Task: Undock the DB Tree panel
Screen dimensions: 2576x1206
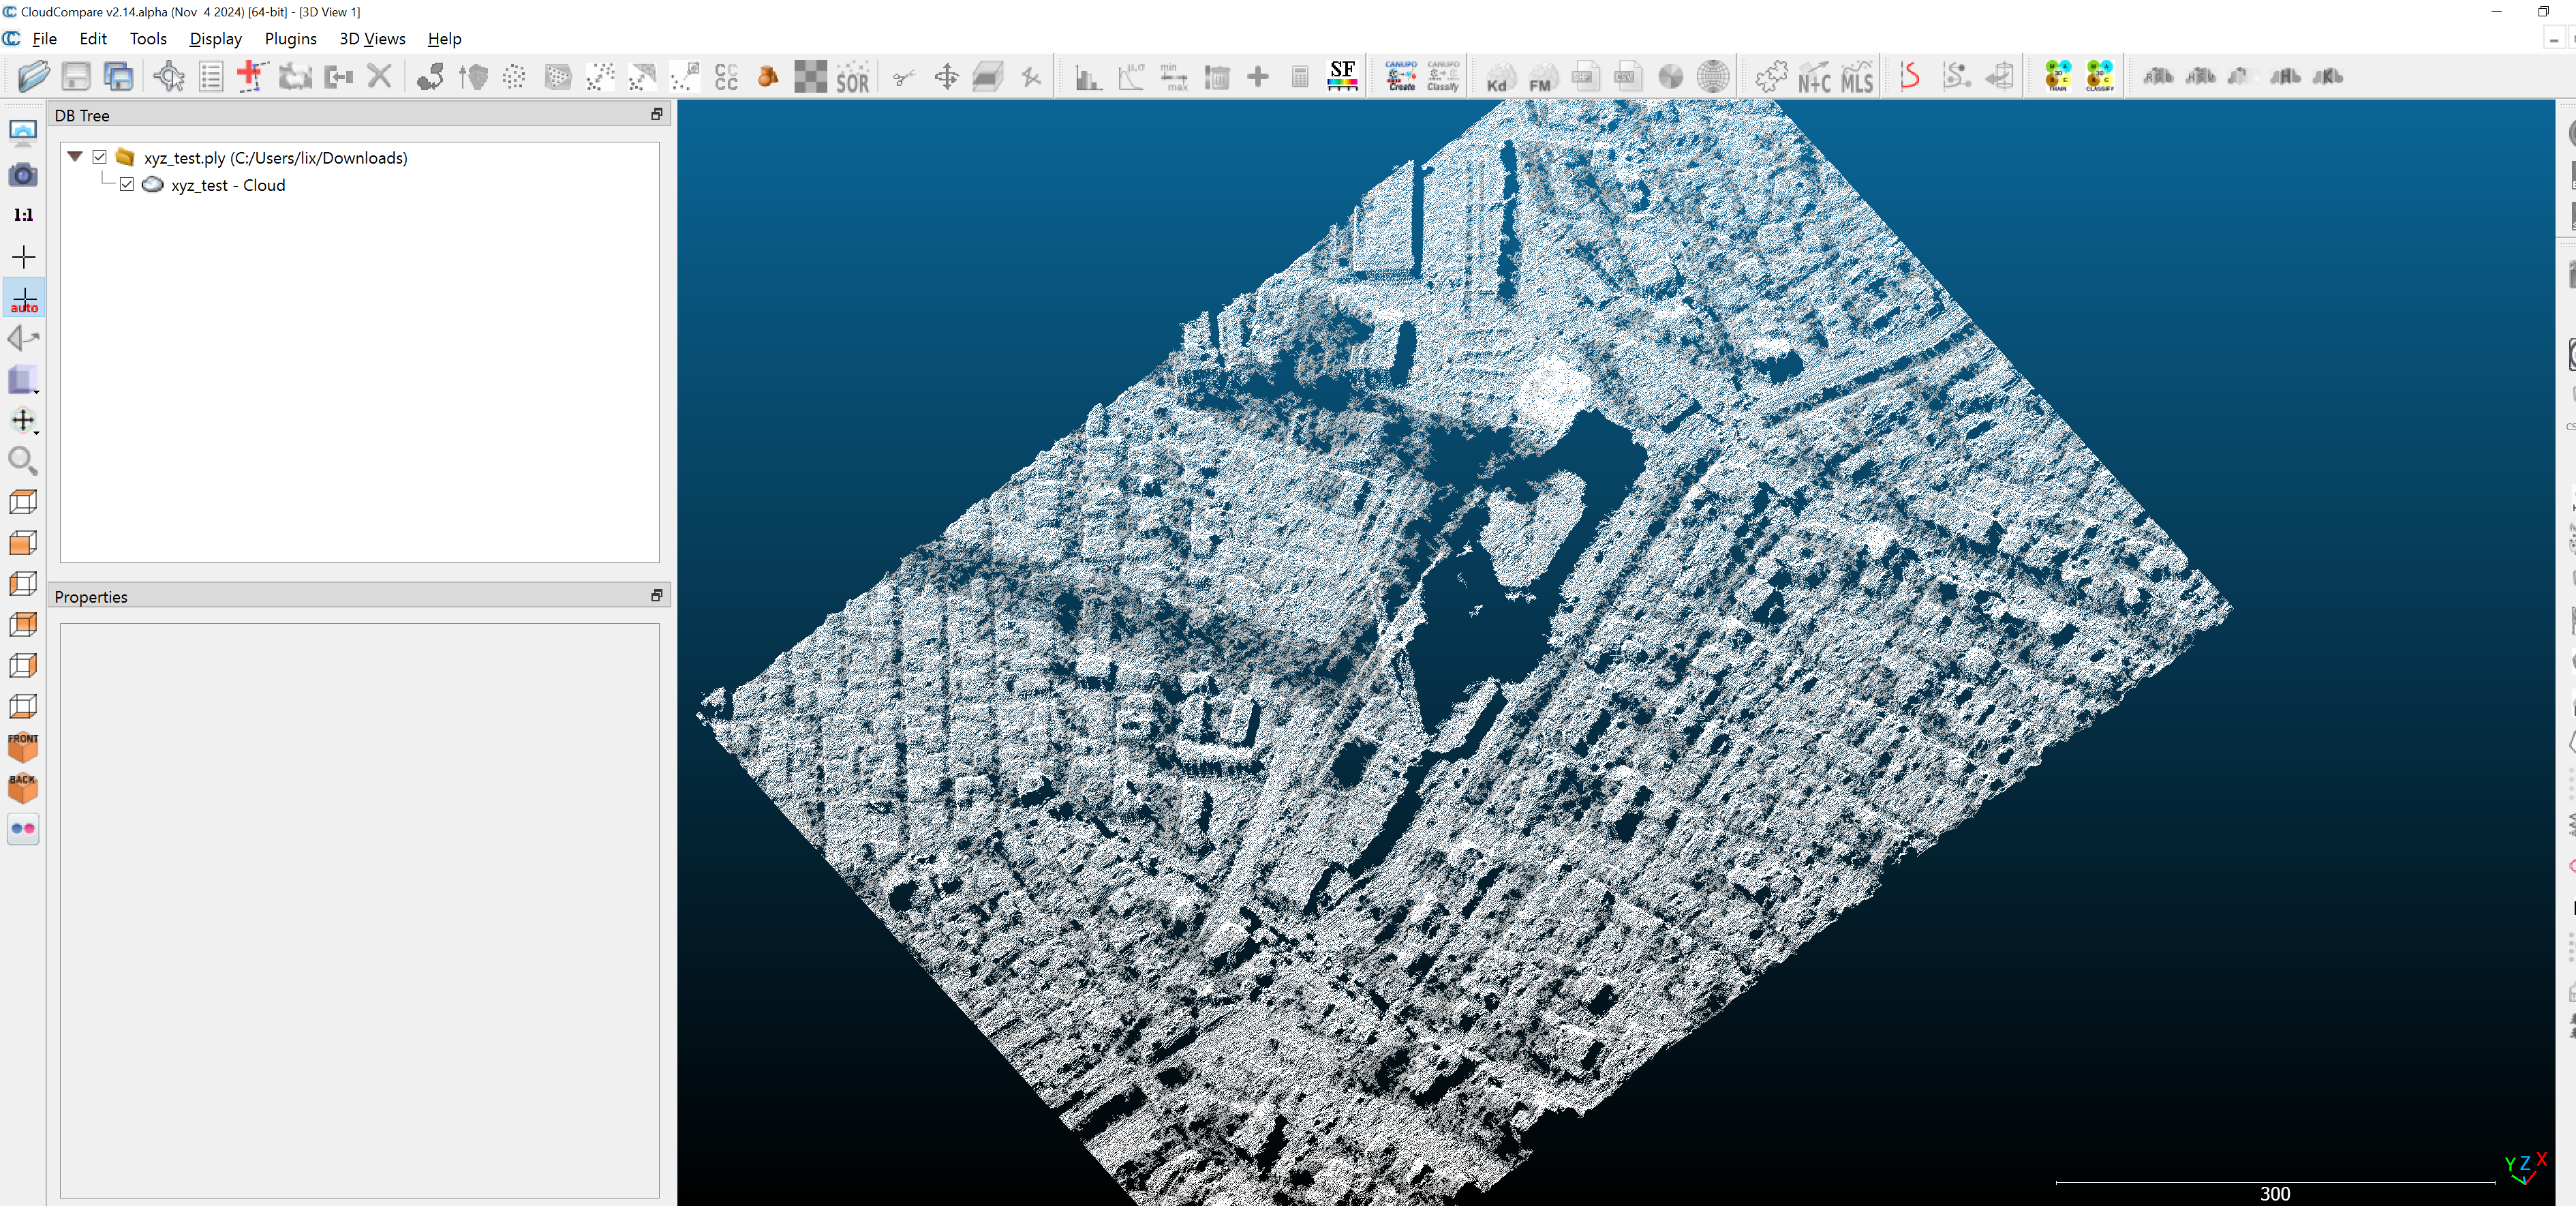Action: (x=656, y=115)
